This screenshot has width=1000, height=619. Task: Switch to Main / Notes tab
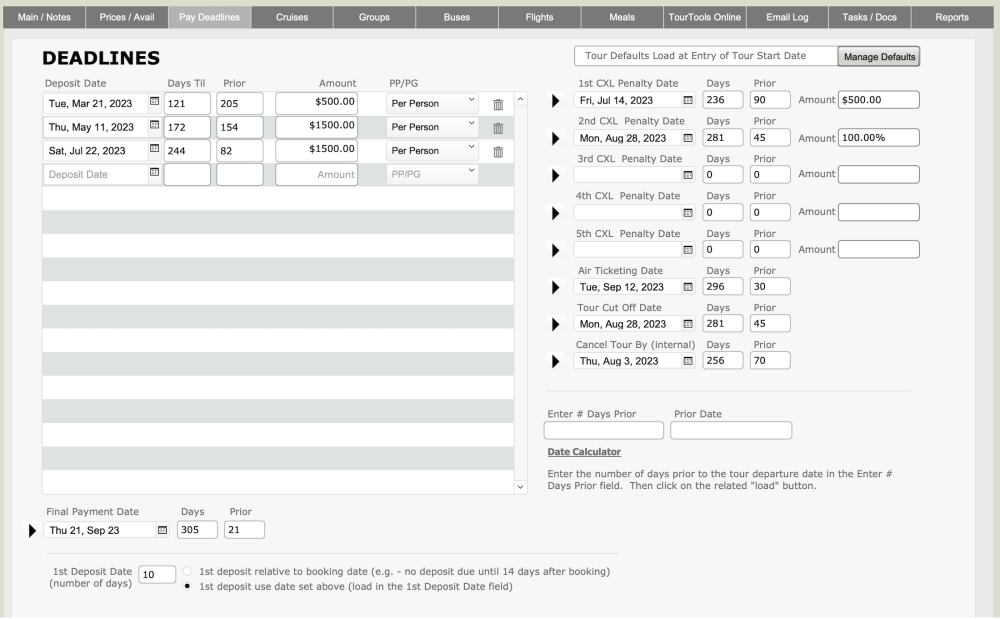pyautogui.click(x=44, y=17)
